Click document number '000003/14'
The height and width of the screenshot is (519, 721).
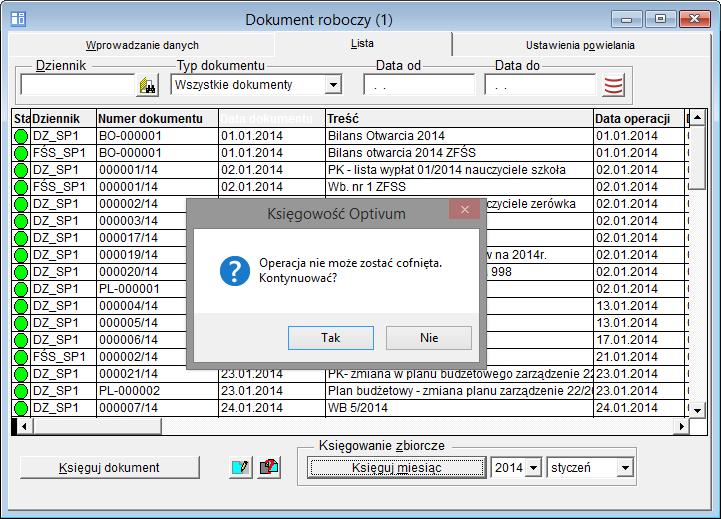128,221
